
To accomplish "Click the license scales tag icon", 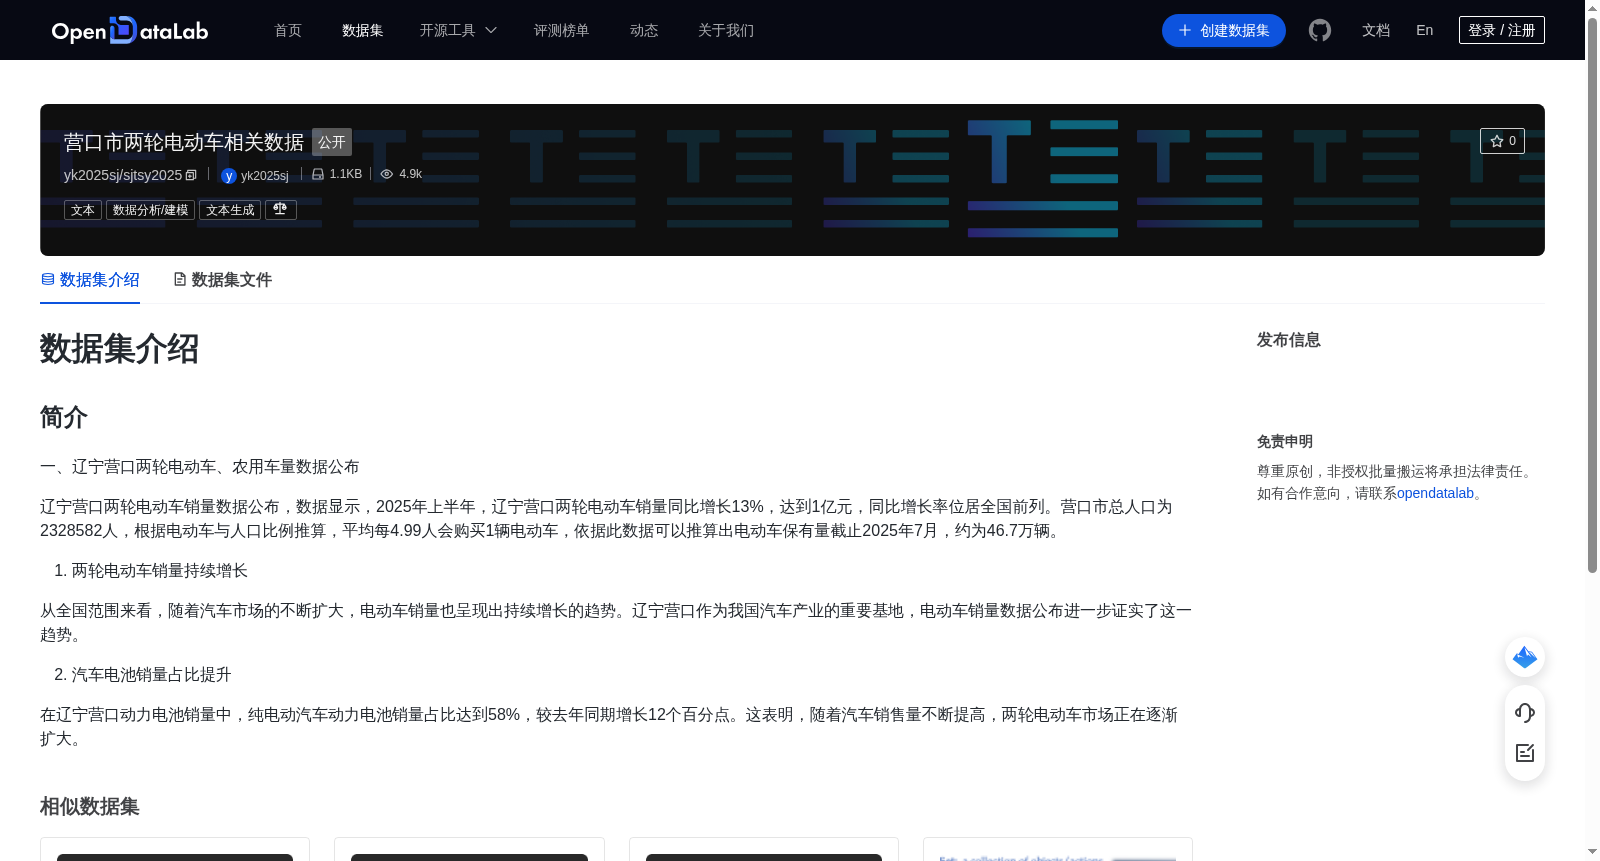I will 281,210.
